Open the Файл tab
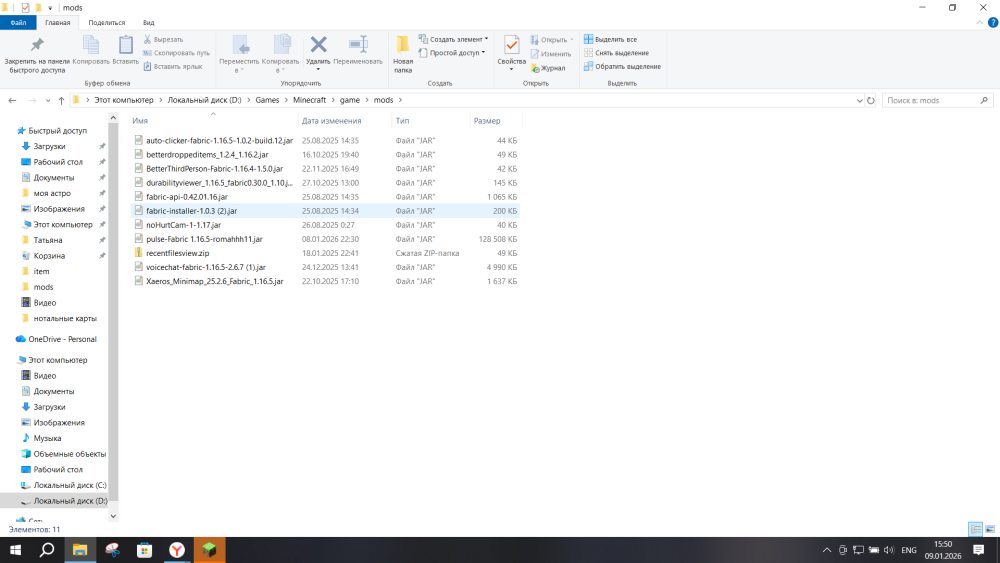This screenshot has width=1000, height=563. pos(18,22)
